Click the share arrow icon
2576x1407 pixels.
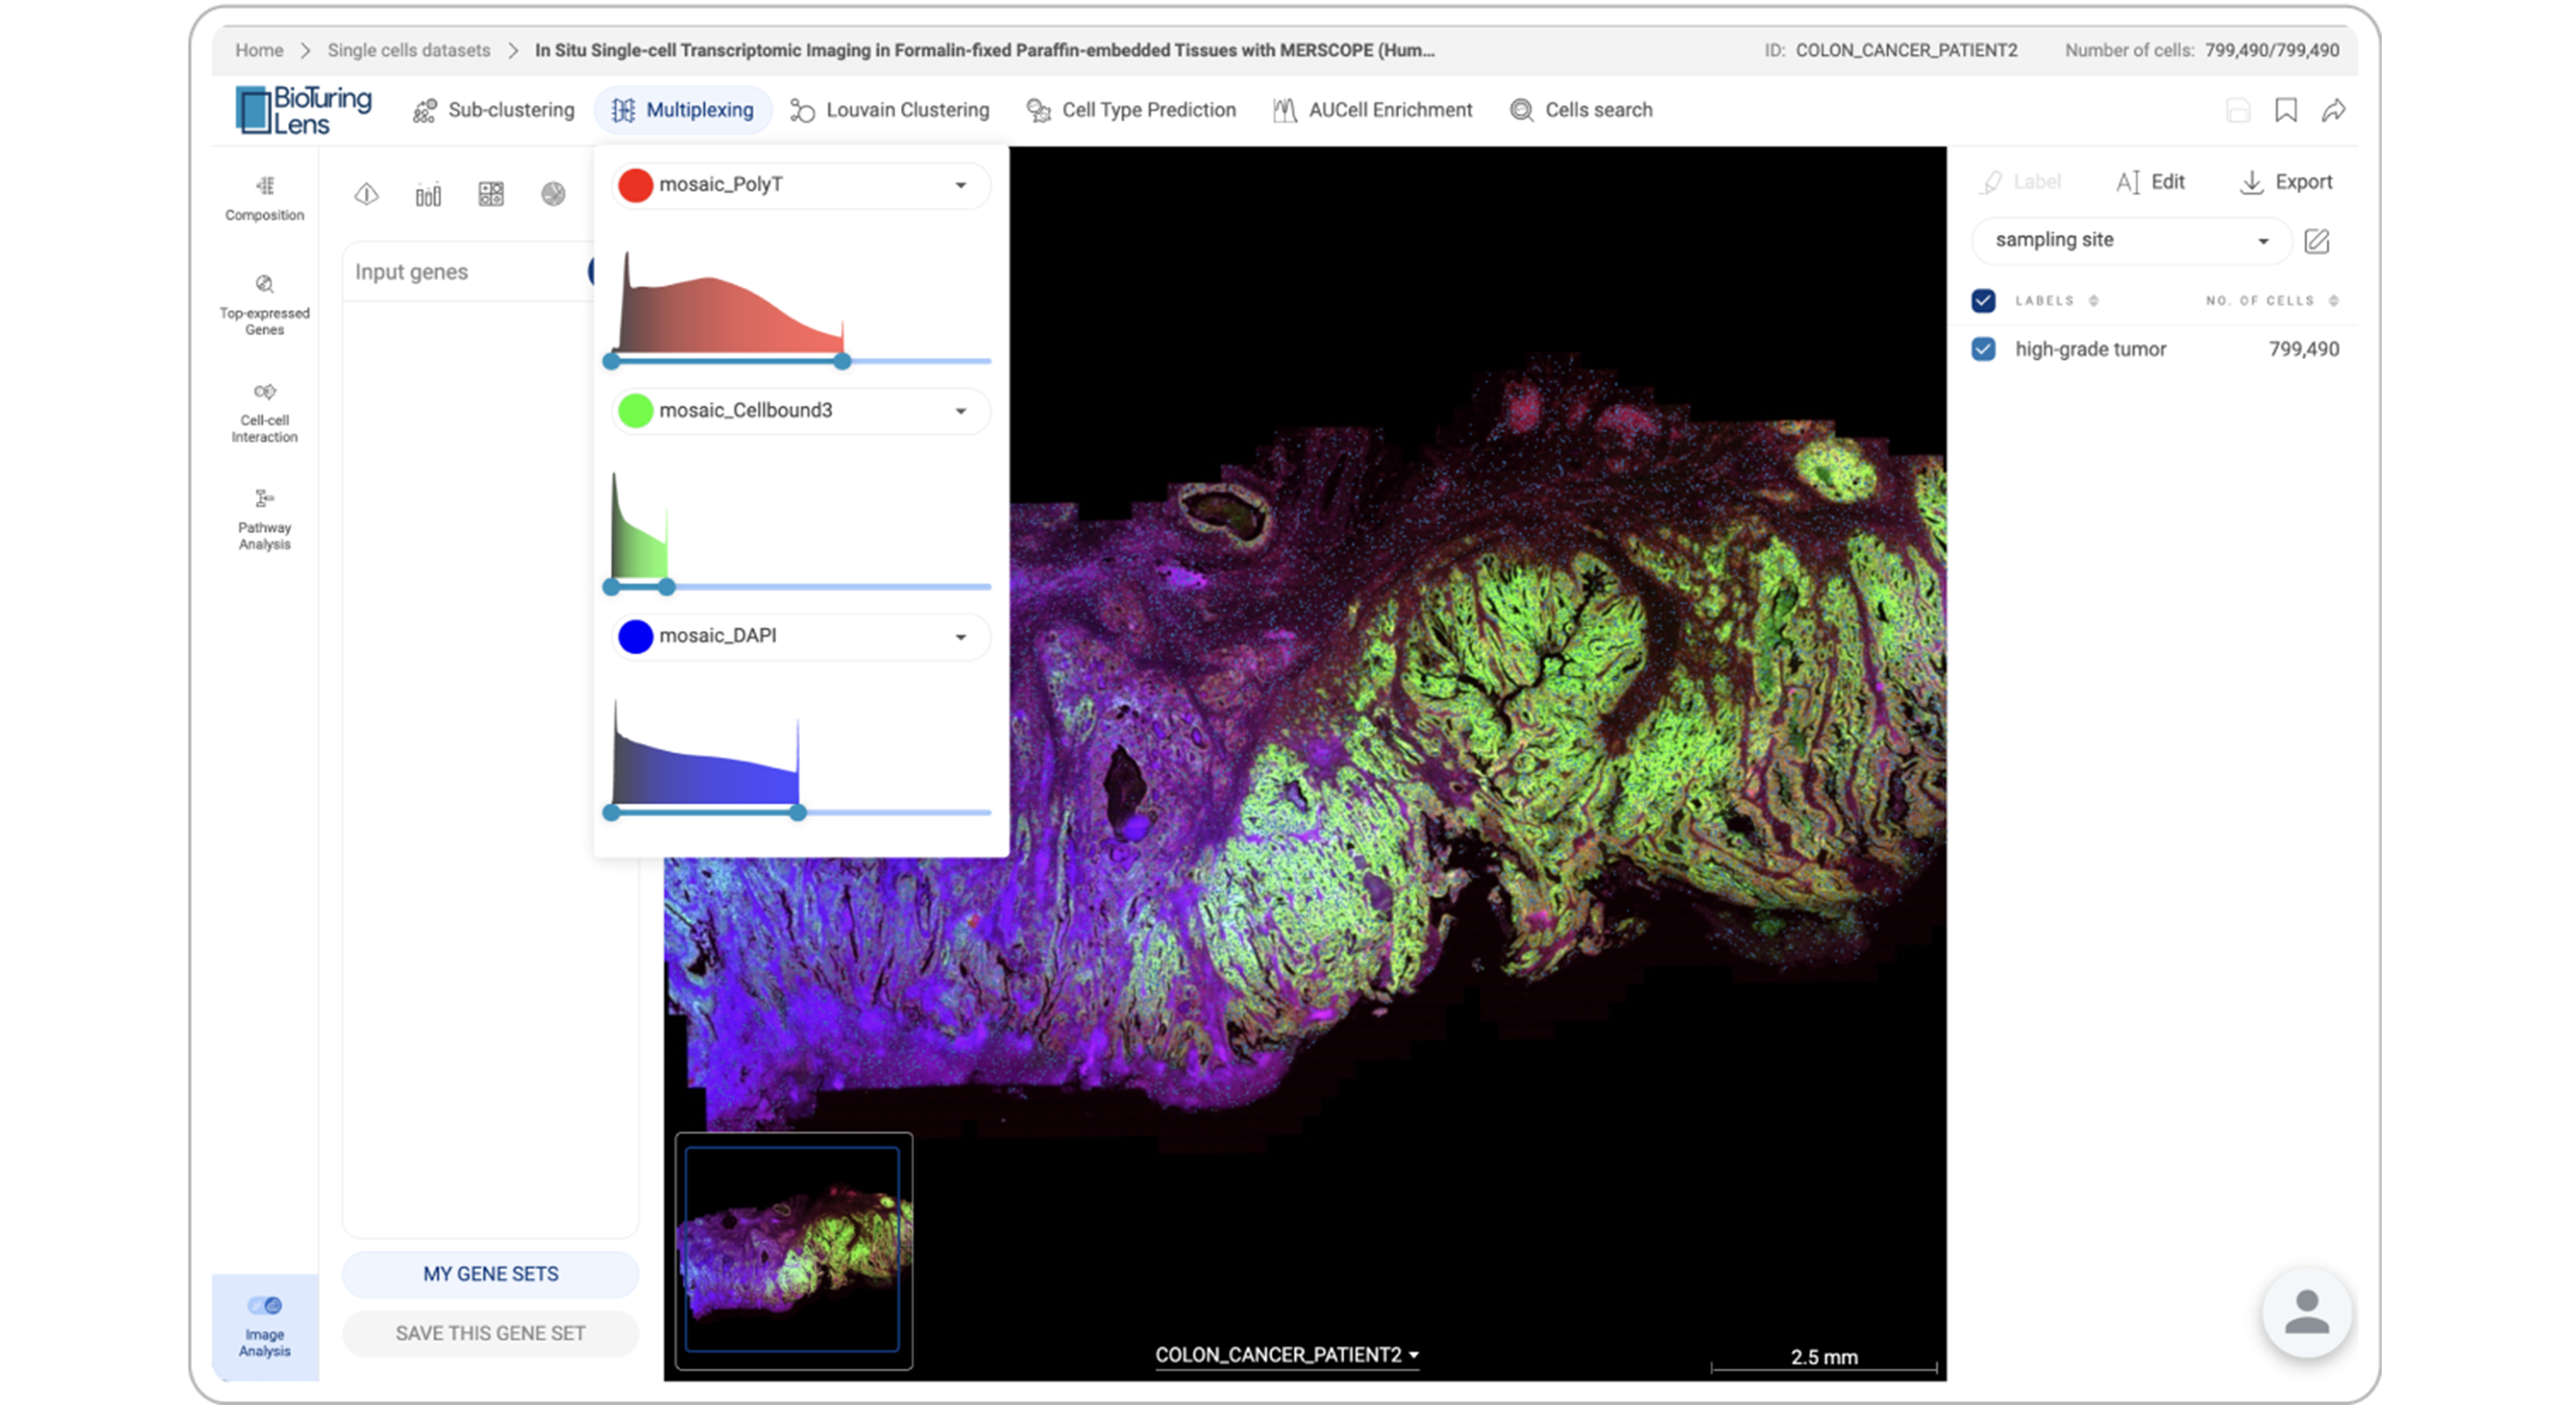pyautogui.click(x=2334, y=110)
